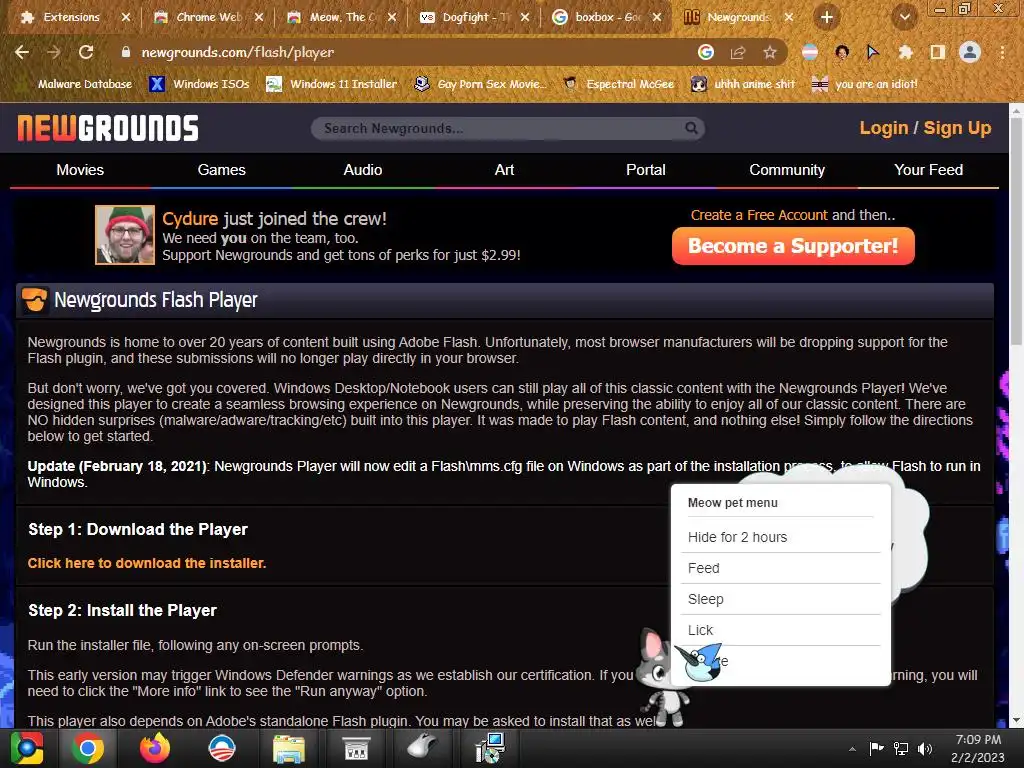Open the tab search dropdown chevron

click(905, 18)
